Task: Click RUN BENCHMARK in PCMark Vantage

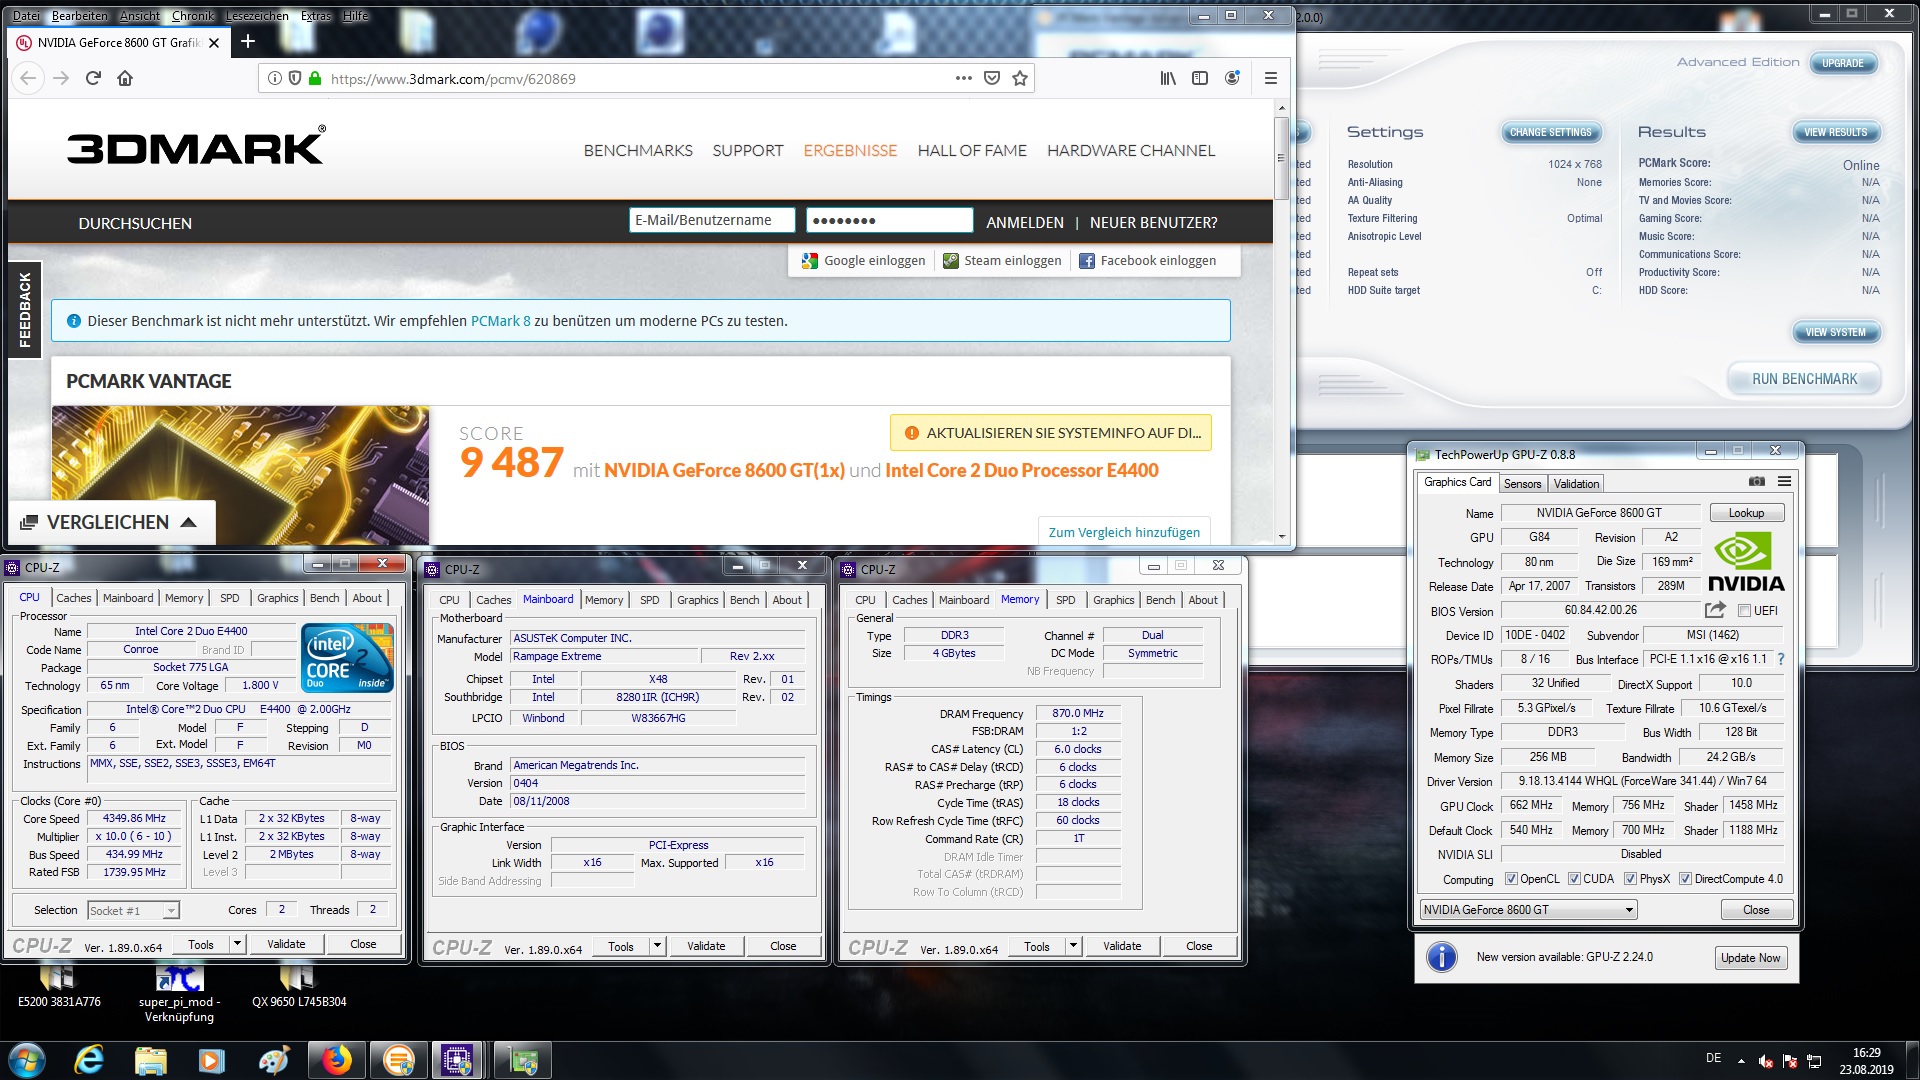Action: [x=1804, y=379]
